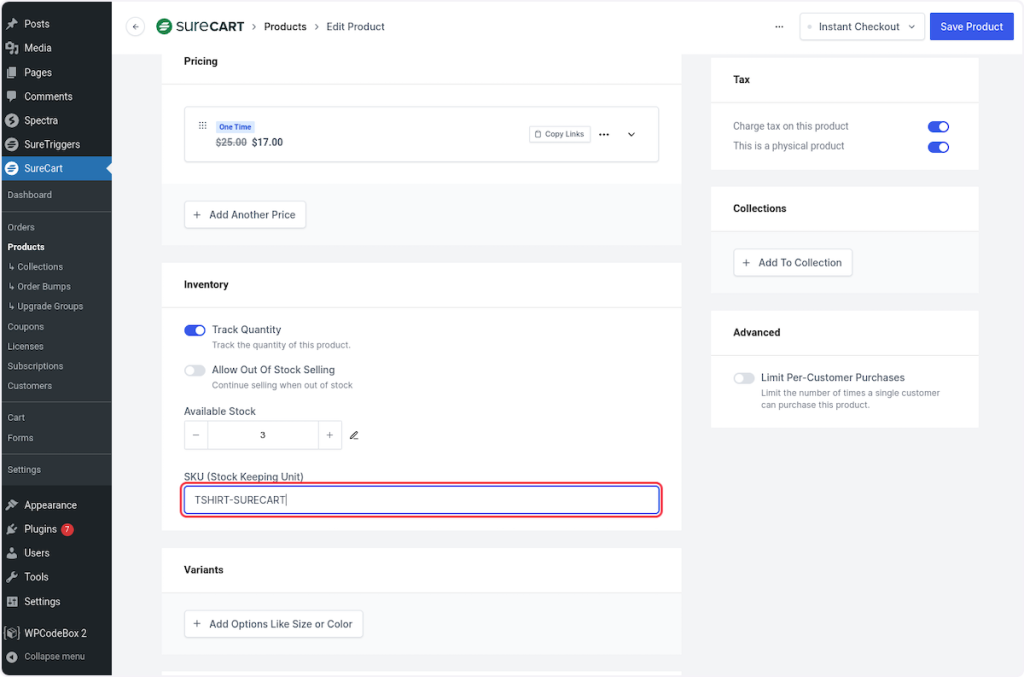Go to Plugins in the admin menu

pos(41,529)
